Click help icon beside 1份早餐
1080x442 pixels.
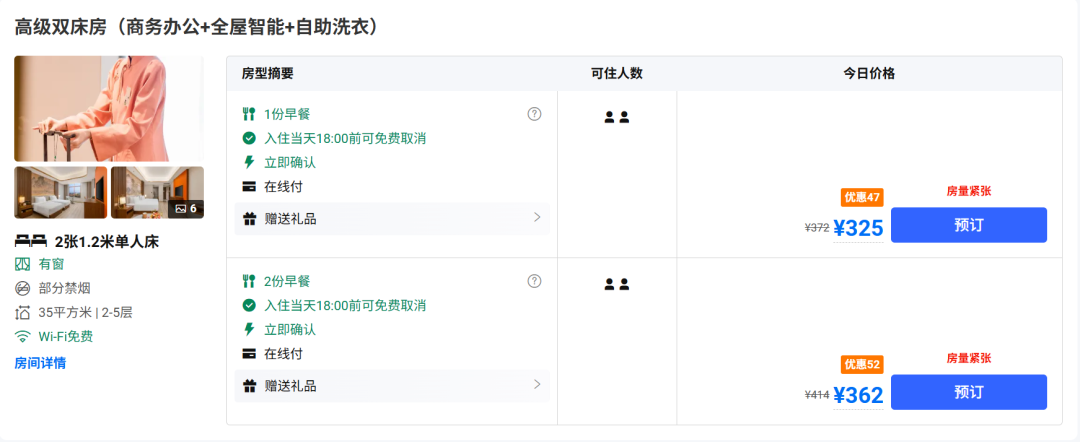tap(534, 114)
